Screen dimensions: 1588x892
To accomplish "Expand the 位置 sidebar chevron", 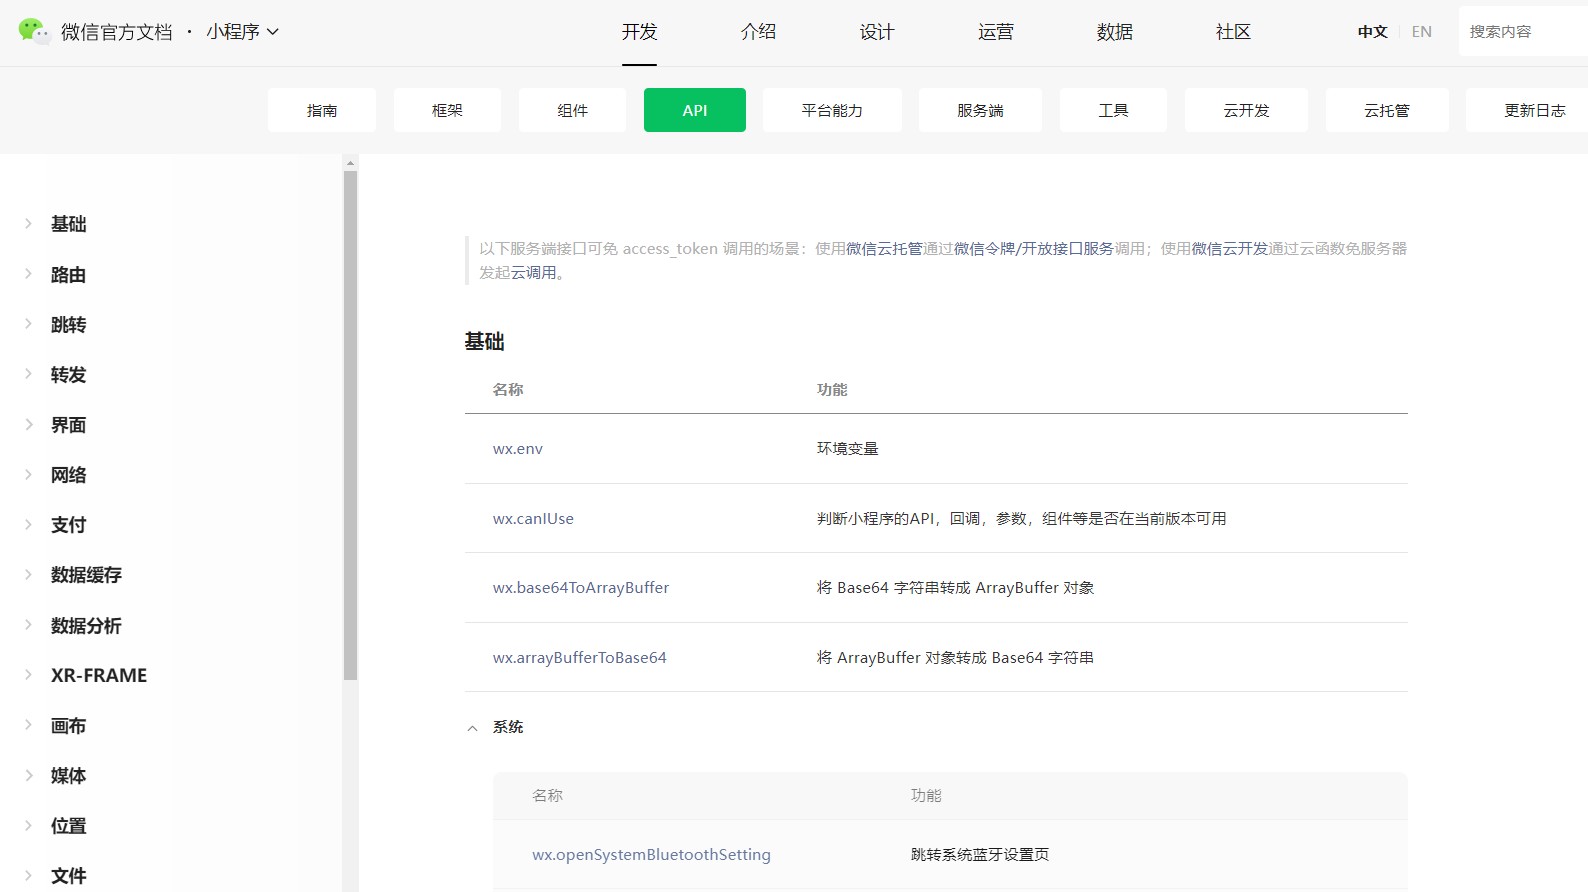I will [28, 825].
